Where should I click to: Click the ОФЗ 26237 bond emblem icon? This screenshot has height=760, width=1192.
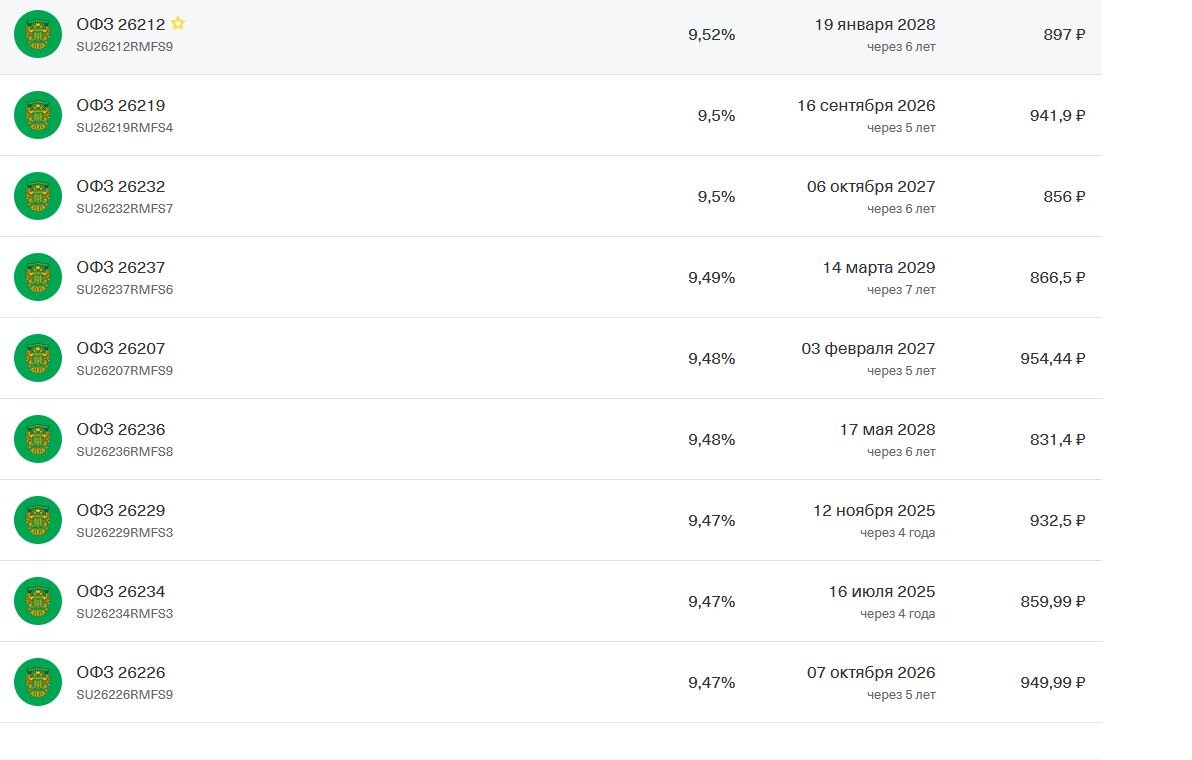tap(38, 277)
